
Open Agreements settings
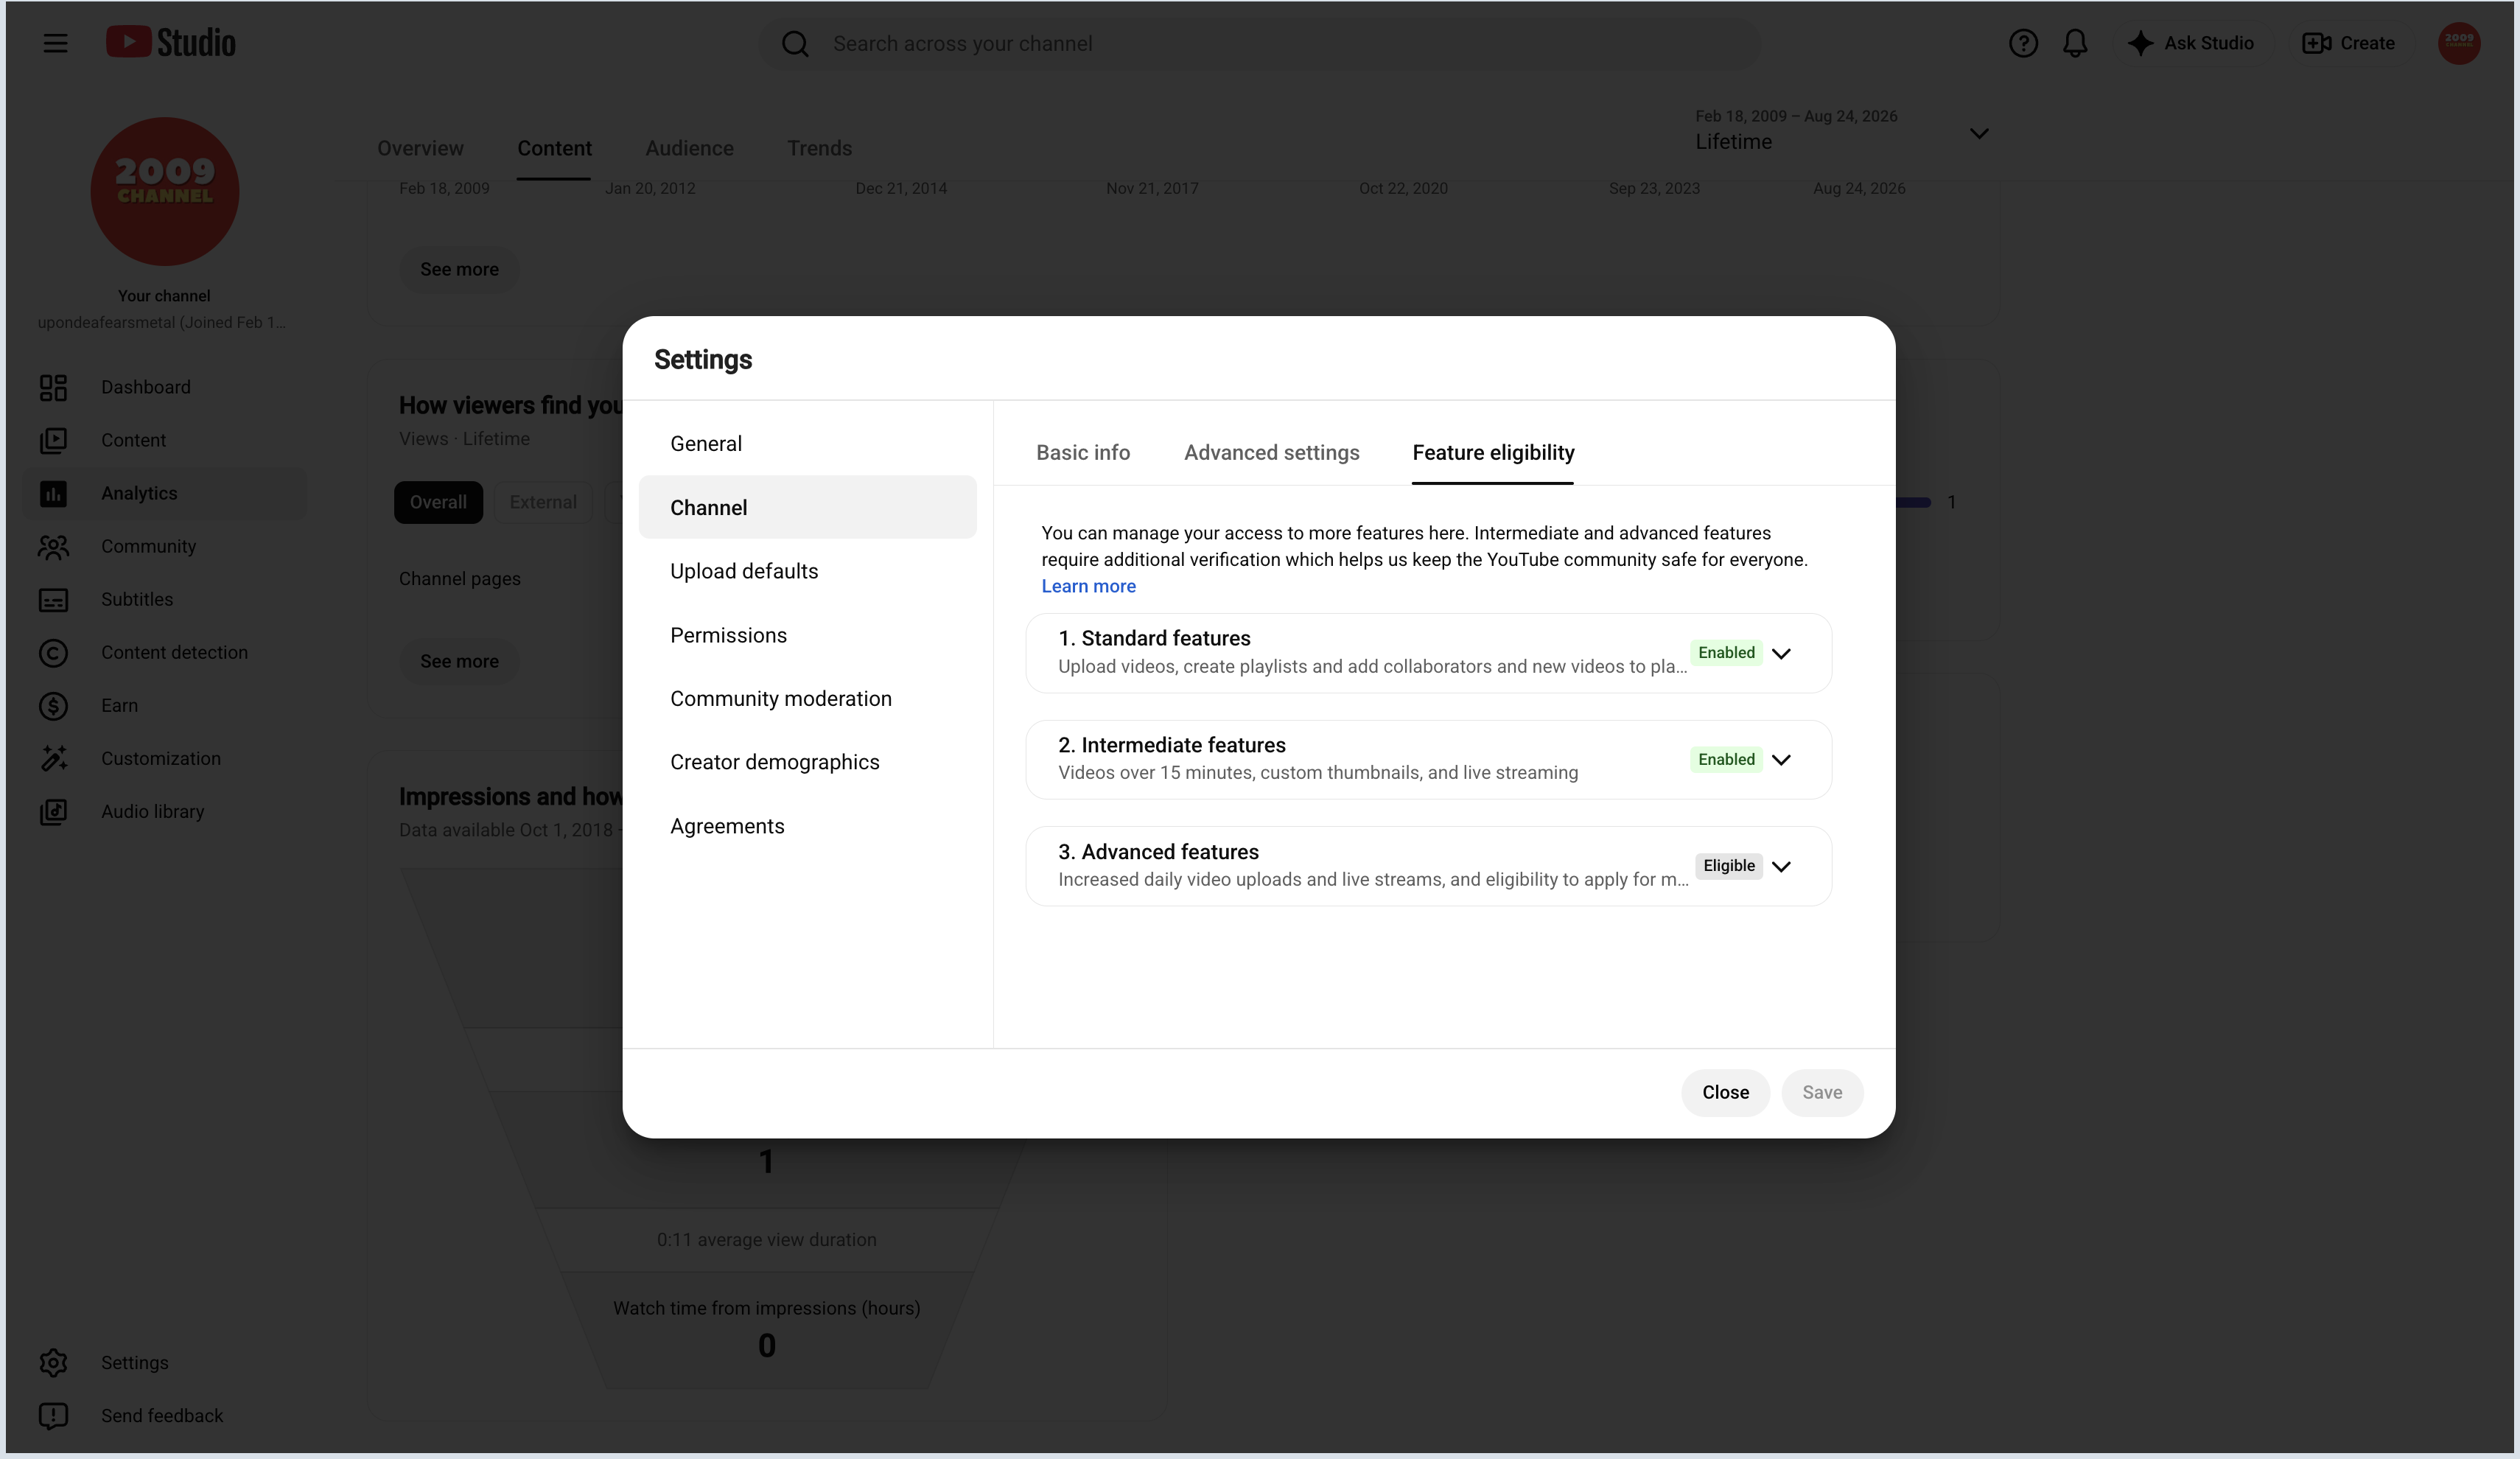tap(807, 826)
